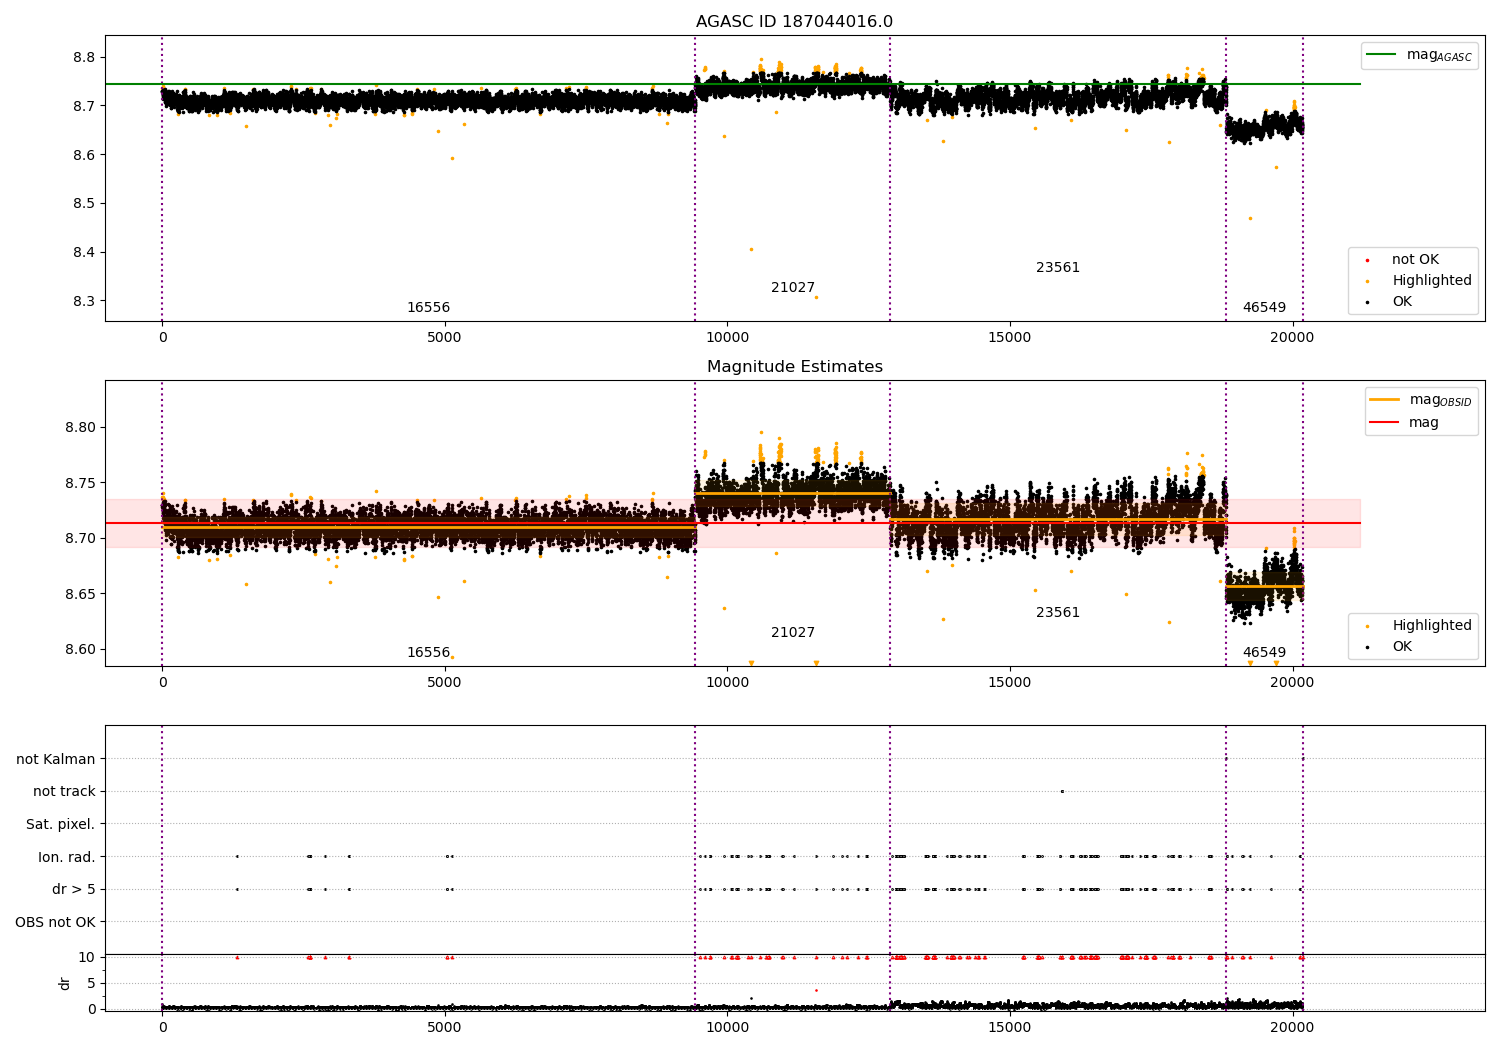Click obsid label 16556 in the top plot
Screen dimensions: 1500x1050
[x=428, y=308]
